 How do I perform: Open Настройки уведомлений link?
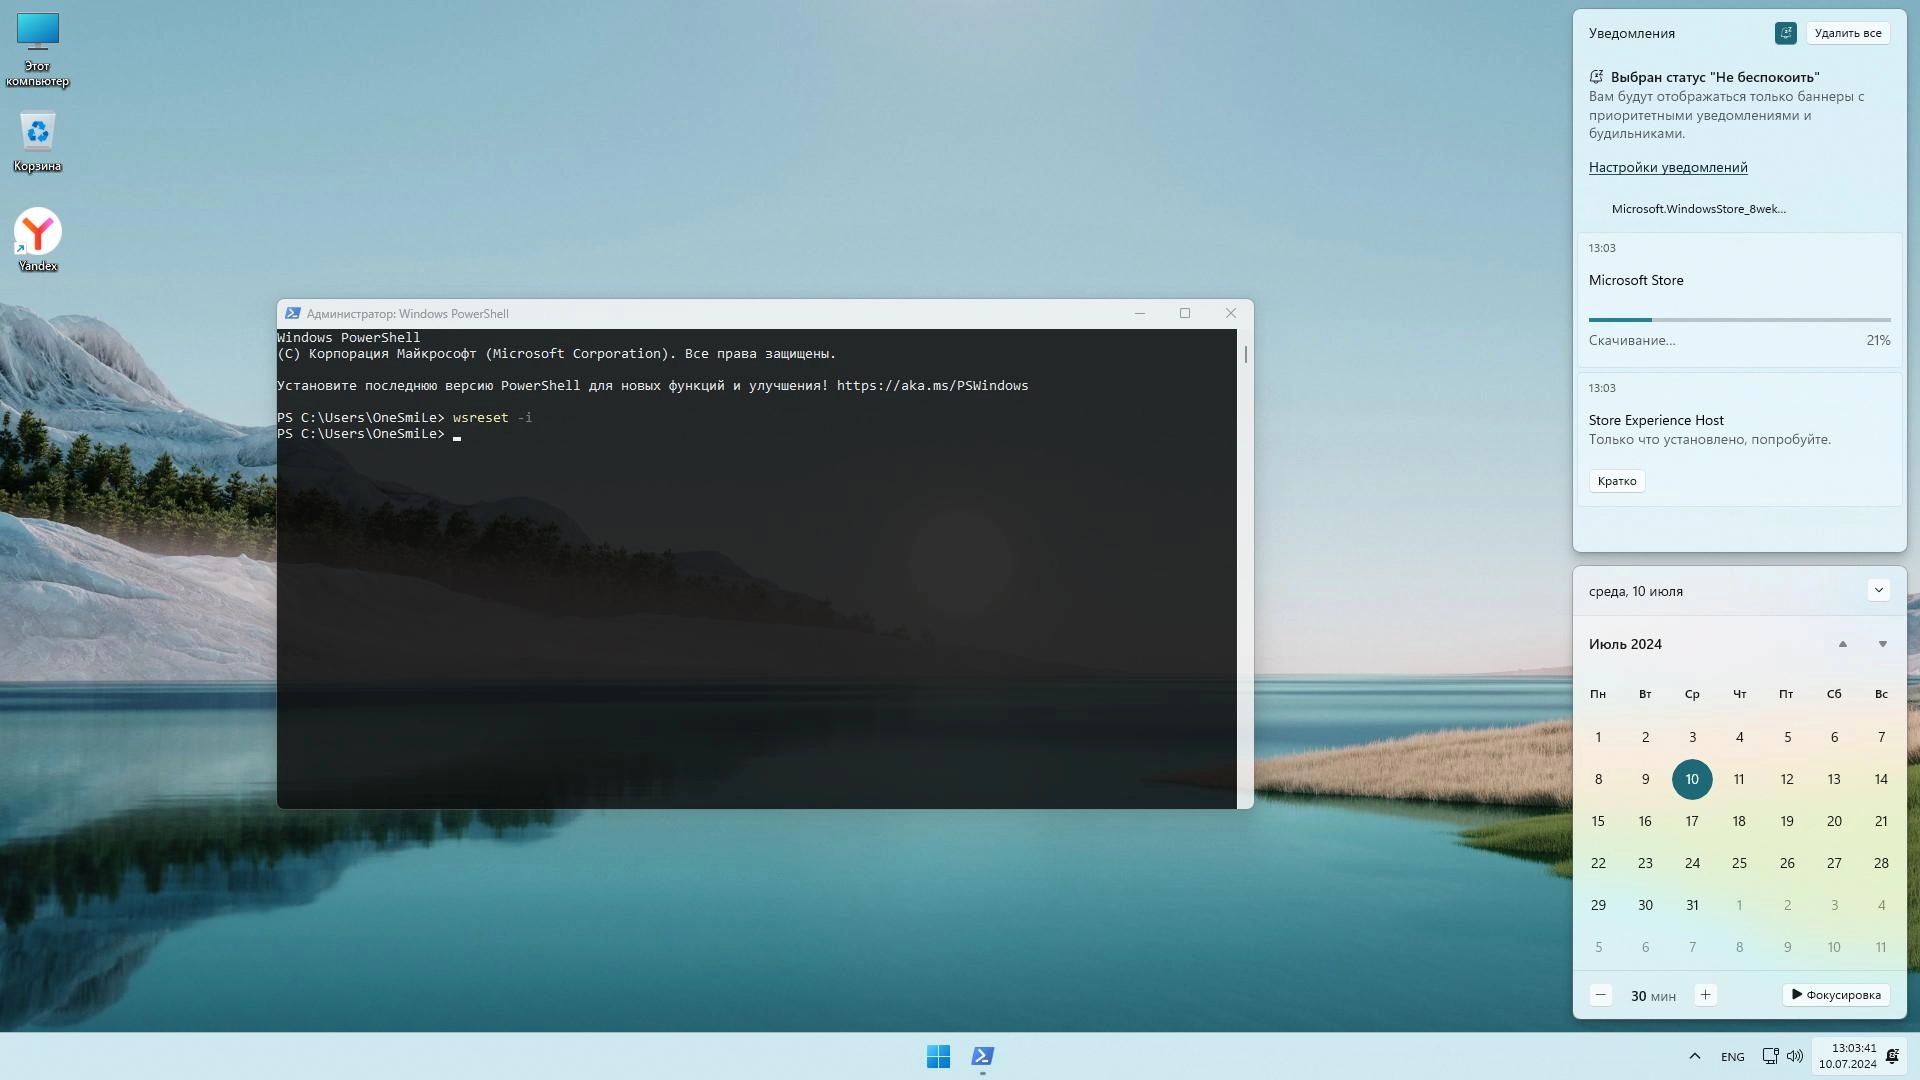[1667, 167]
